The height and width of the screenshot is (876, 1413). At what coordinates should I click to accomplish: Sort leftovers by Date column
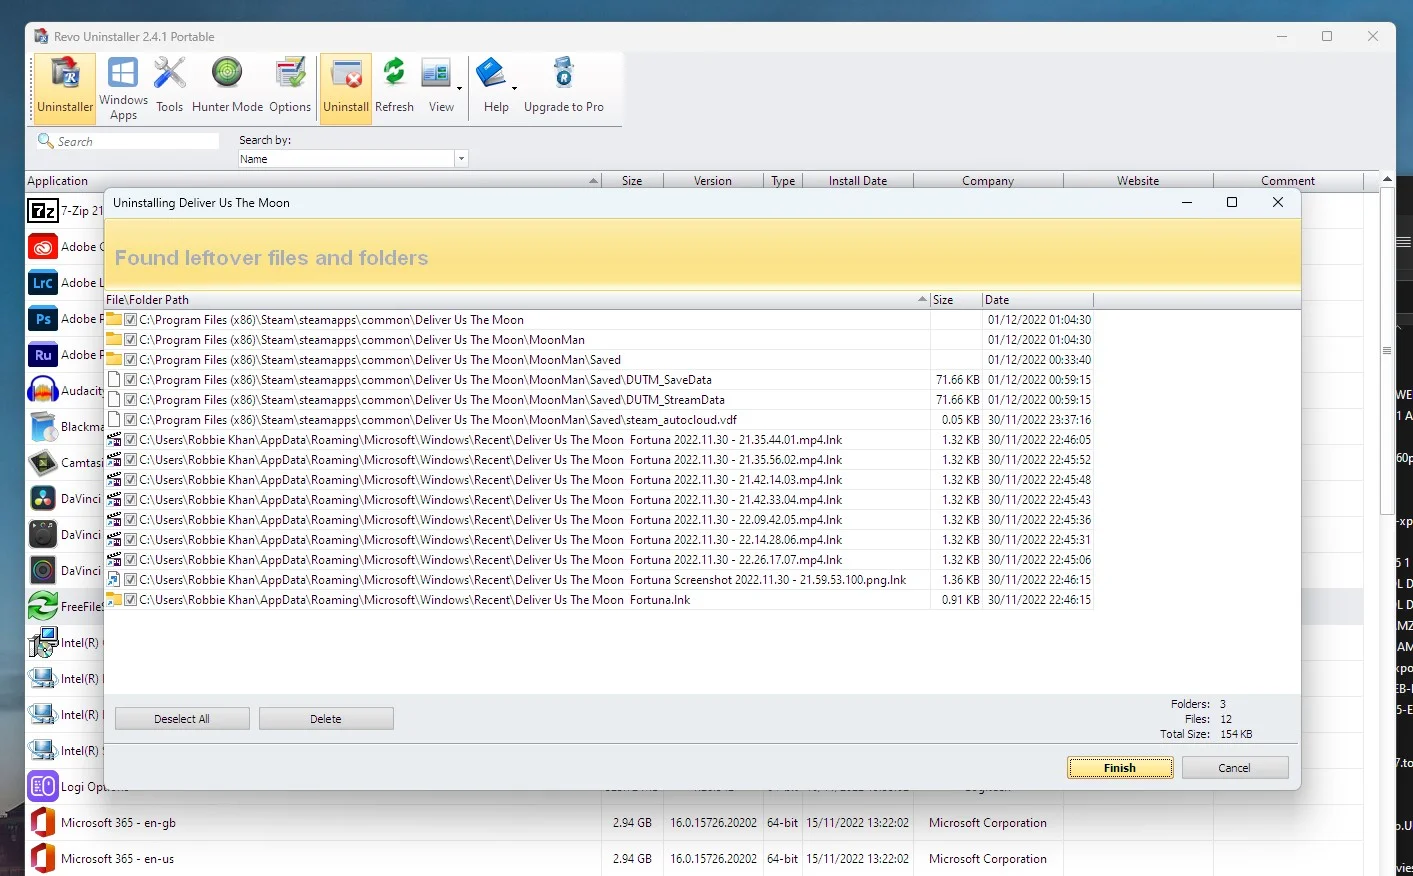tap(1038, 300)
